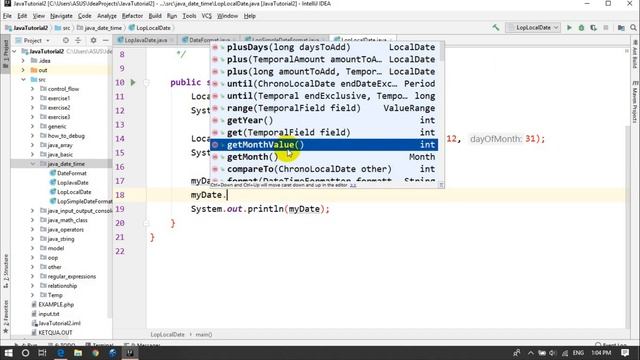
Task: Click JavaTutorial2 breadcrumb in navigation bar
Action: point(27,28)
